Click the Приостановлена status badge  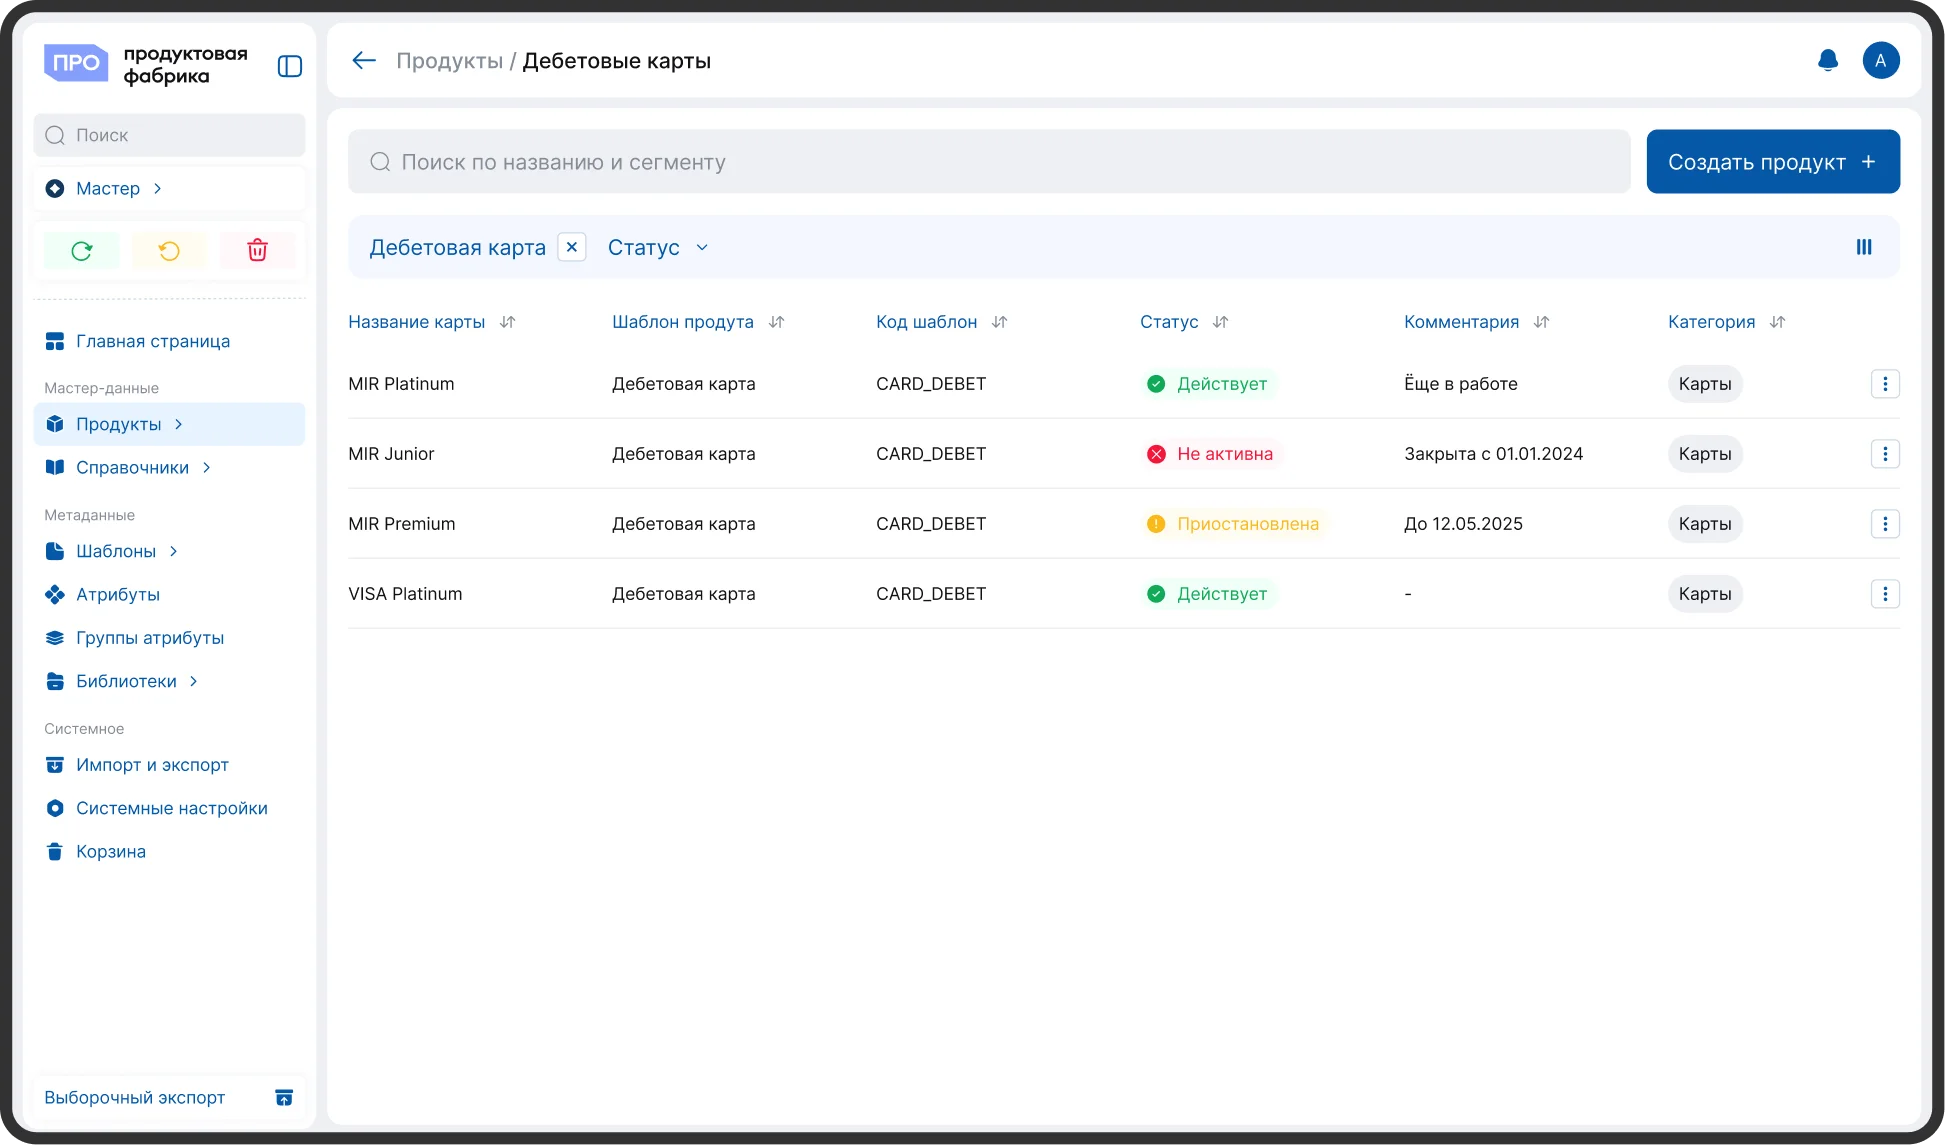pos(1234,524)
